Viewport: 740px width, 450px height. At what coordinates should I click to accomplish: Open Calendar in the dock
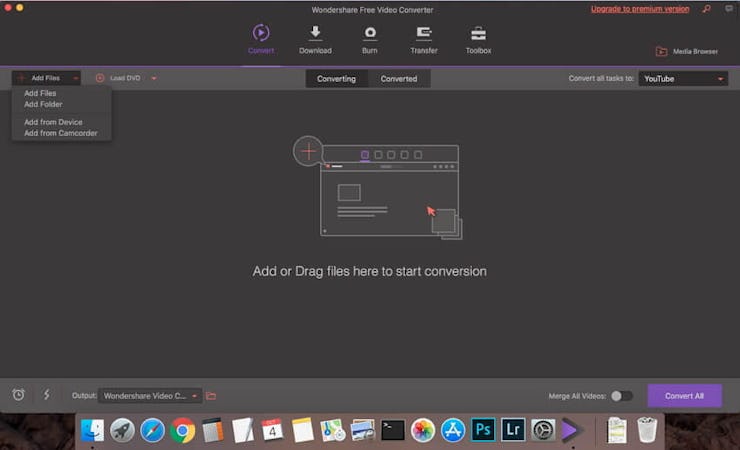pyautogui.click(x=272, y=430)
